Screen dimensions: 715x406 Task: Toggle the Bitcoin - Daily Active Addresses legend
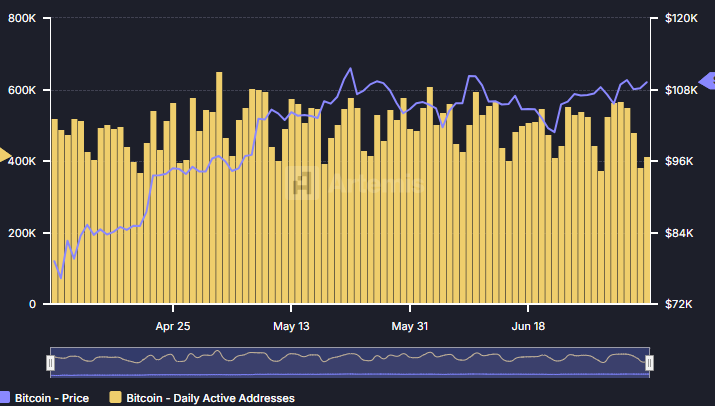point(202,398)
